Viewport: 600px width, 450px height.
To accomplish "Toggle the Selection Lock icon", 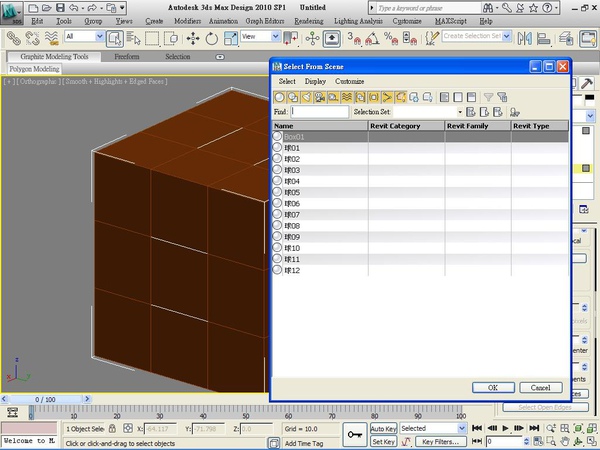I will (112, 428).
